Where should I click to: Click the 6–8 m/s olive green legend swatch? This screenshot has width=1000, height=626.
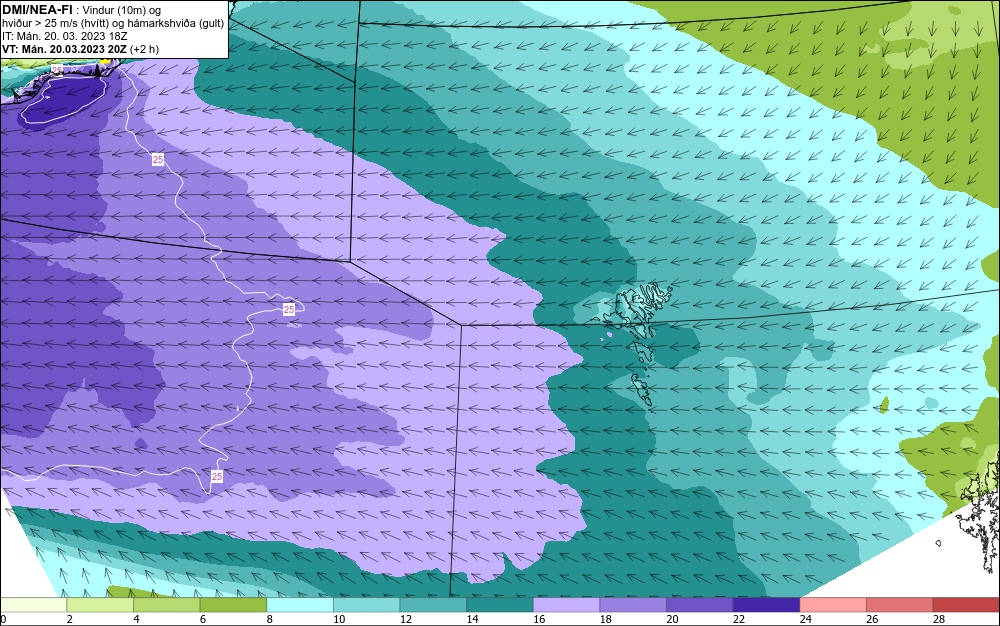(x=233, y=605)
